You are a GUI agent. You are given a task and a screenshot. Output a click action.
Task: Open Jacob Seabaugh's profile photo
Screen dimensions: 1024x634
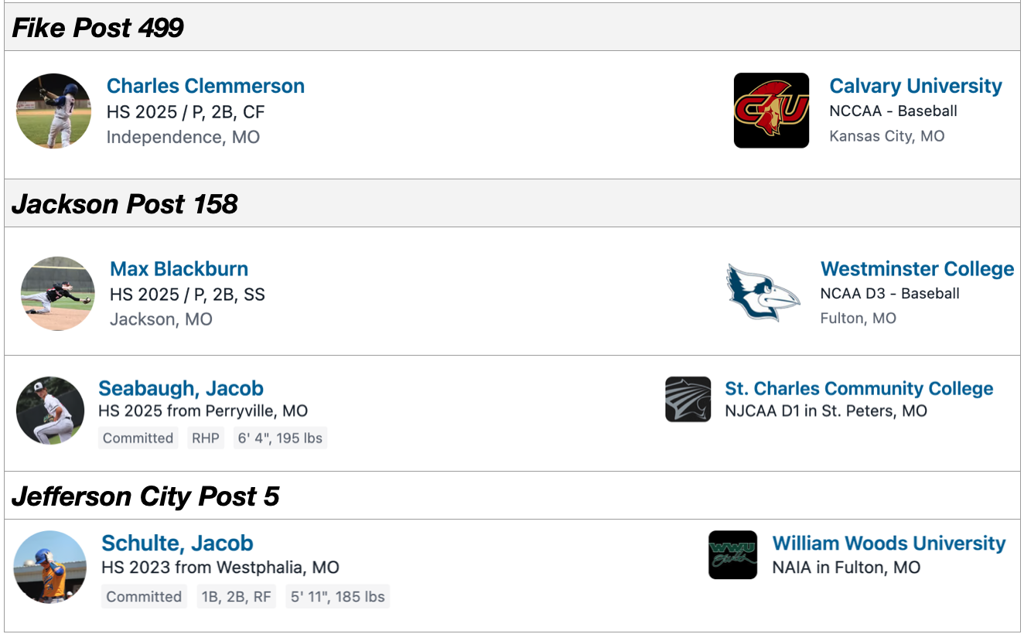[x=50, y=410]
